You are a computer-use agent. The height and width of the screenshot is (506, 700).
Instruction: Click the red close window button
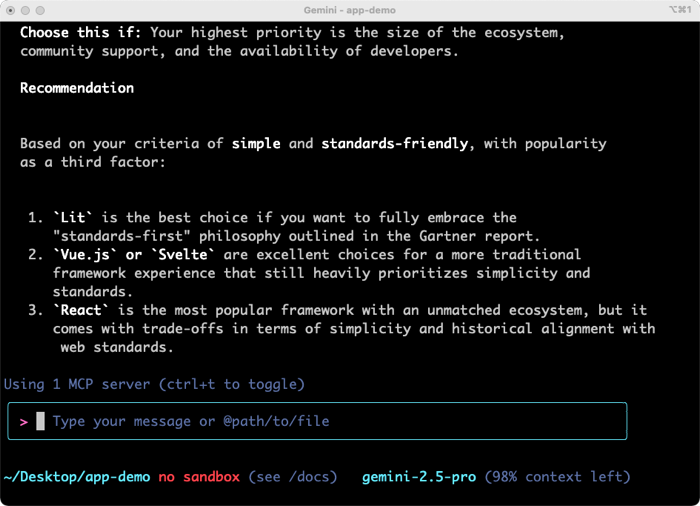point(13,9)
